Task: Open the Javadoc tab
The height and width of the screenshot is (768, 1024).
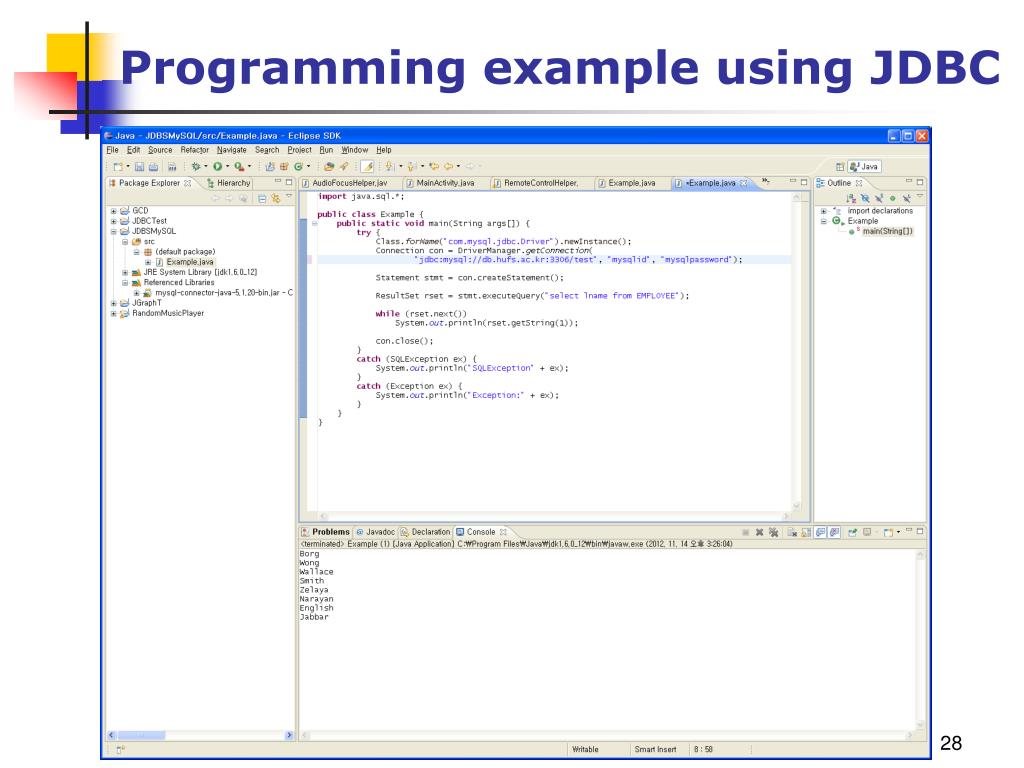Action: [376, 532]
